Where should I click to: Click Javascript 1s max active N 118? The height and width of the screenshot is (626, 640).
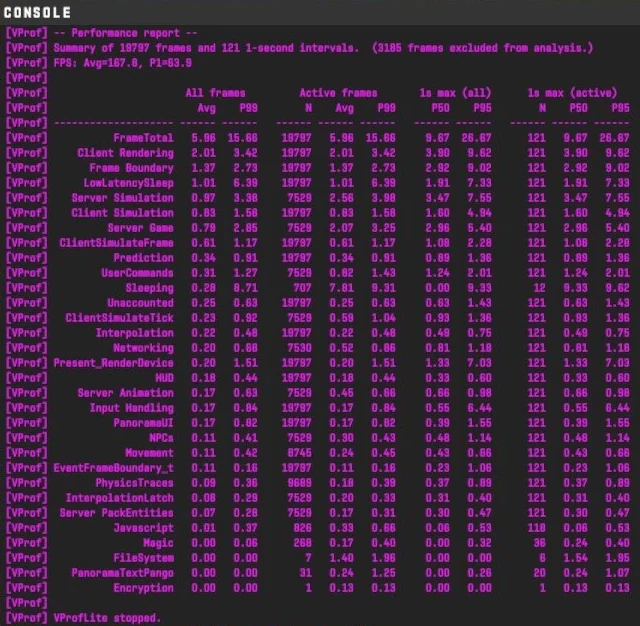536,528
